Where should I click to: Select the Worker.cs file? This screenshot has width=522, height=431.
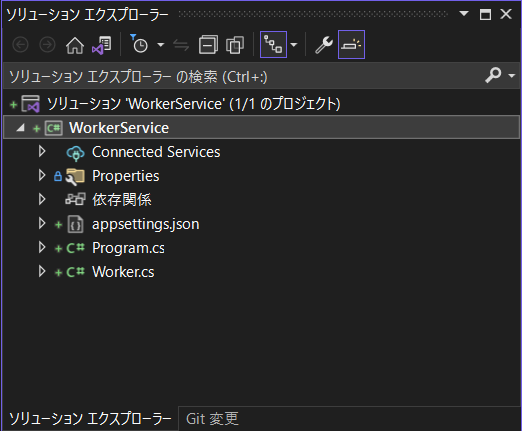(x=123, y=272)
